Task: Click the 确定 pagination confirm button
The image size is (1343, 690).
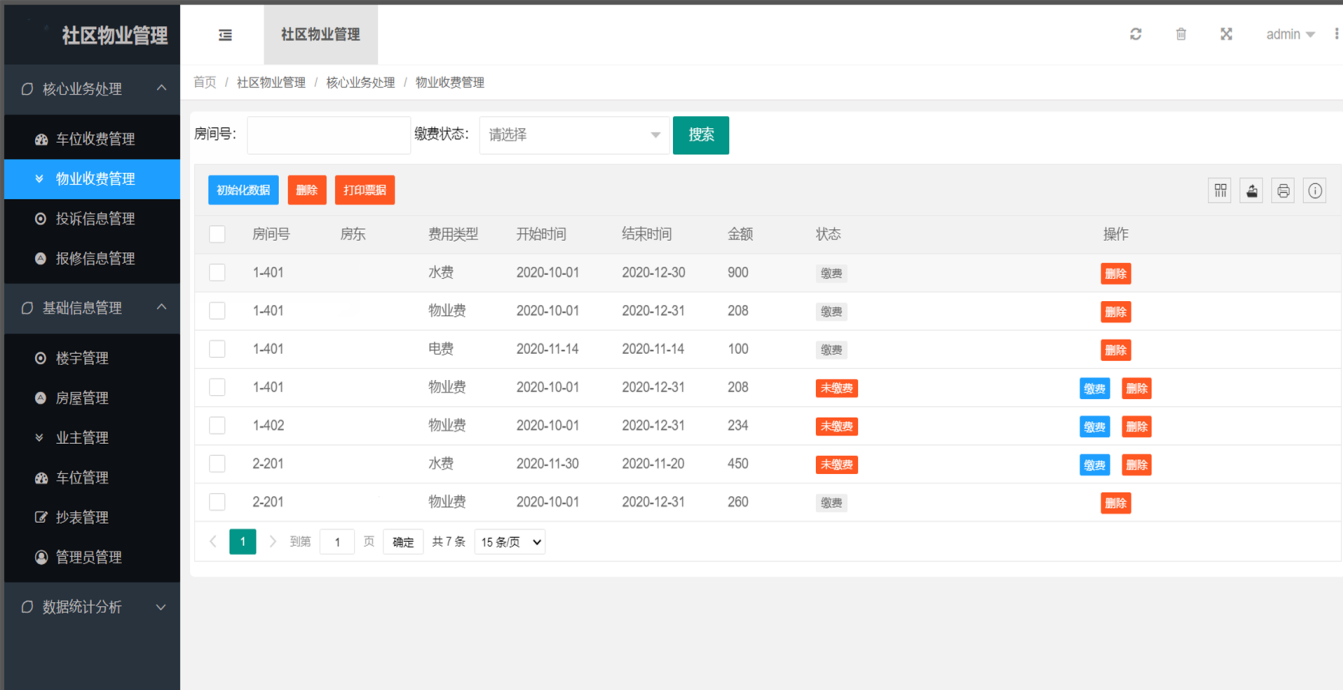Action: click(x=403, y=542)
